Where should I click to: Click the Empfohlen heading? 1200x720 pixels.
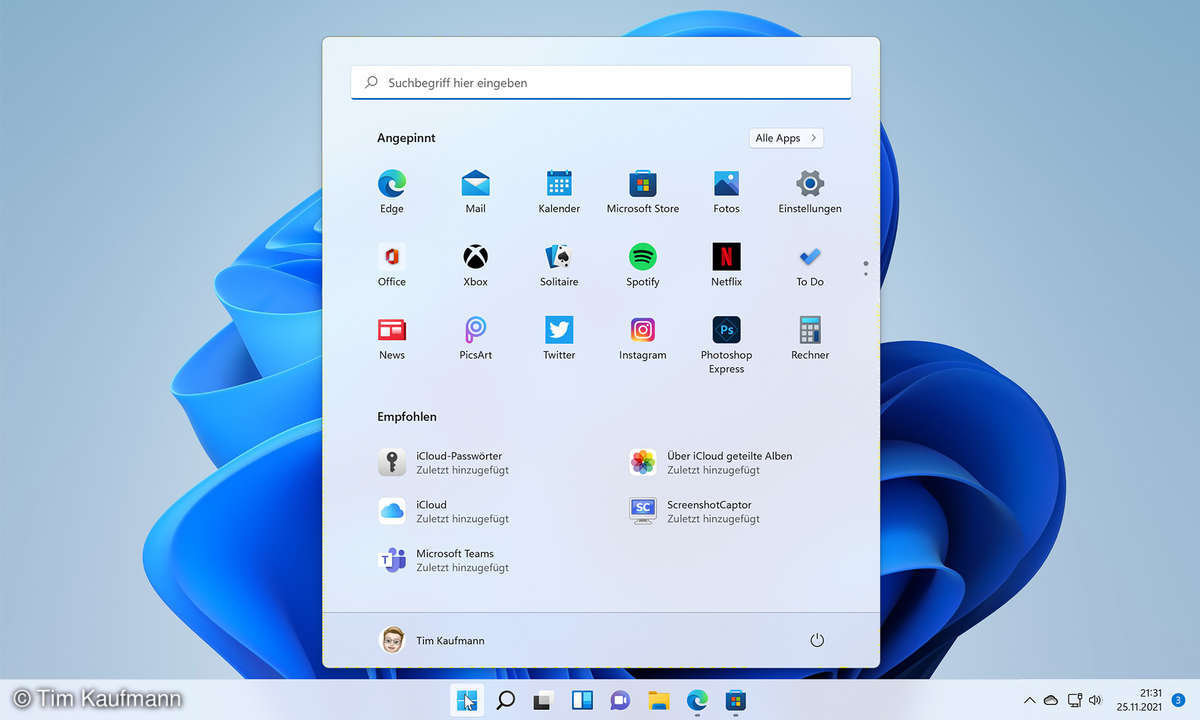[407, 416]
